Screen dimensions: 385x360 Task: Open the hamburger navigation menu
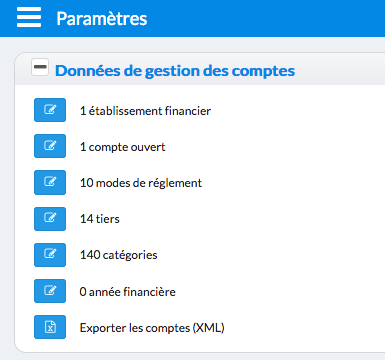coord(29,17)
